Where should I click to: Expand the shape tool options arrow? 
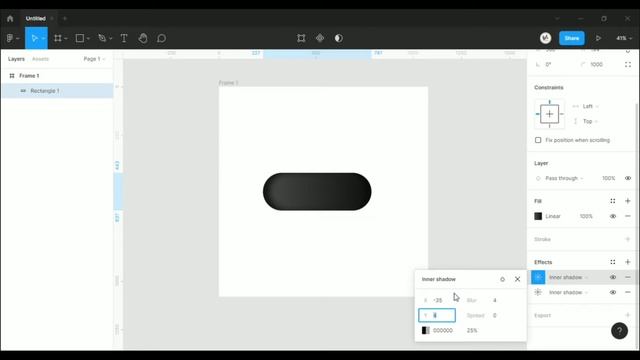pos(88,39)
